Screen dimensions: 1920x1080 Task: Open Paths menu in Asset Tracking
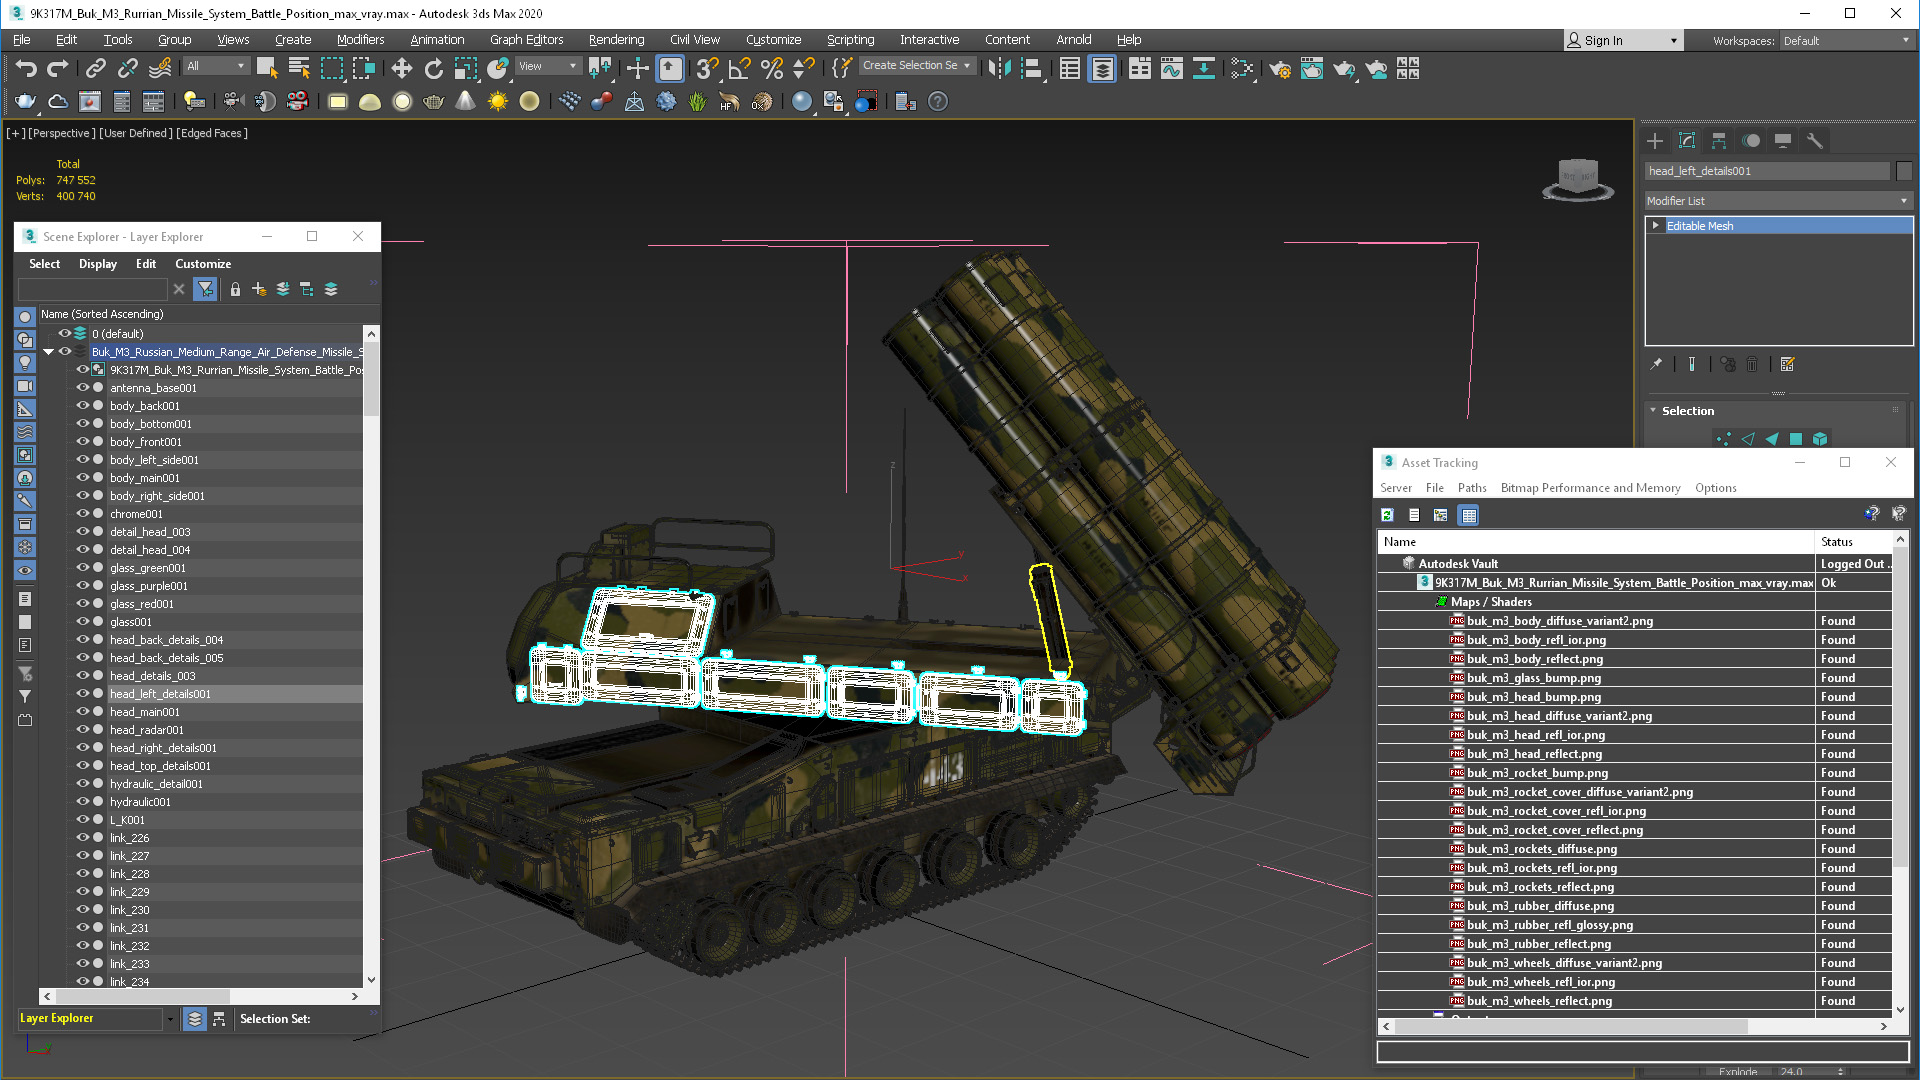(1472, 488)
